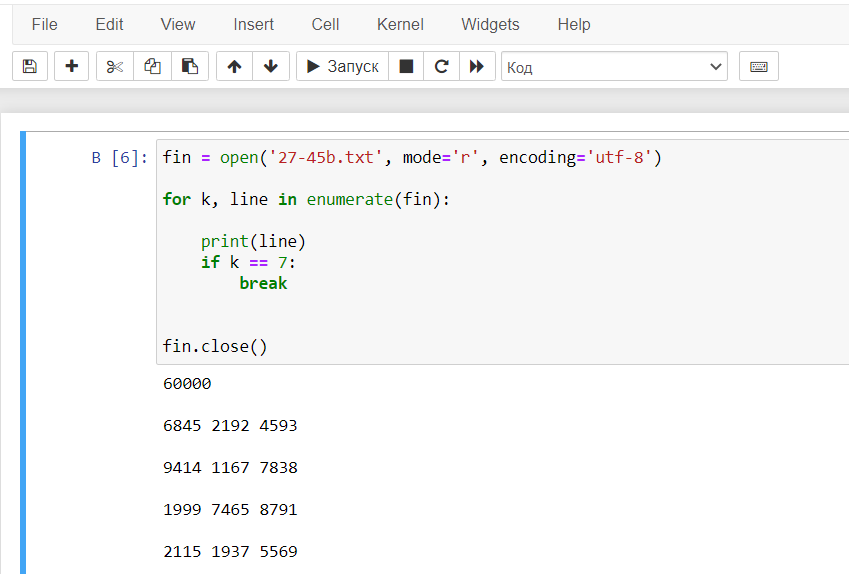The width and height of the screenshot is (849, 574).
Task: Copy selected cell with copy icon
Action: [x=152, y=66]
